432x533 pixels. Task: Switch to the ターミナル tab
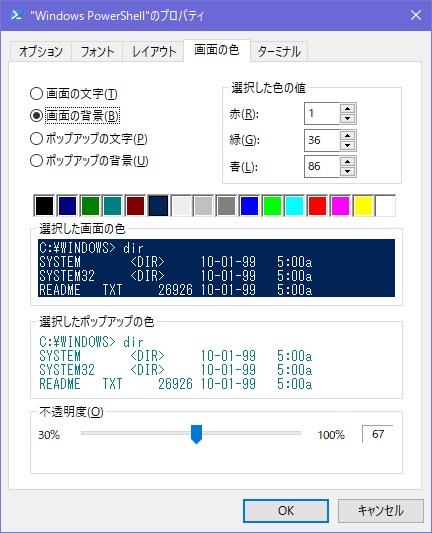pos(279,52)
